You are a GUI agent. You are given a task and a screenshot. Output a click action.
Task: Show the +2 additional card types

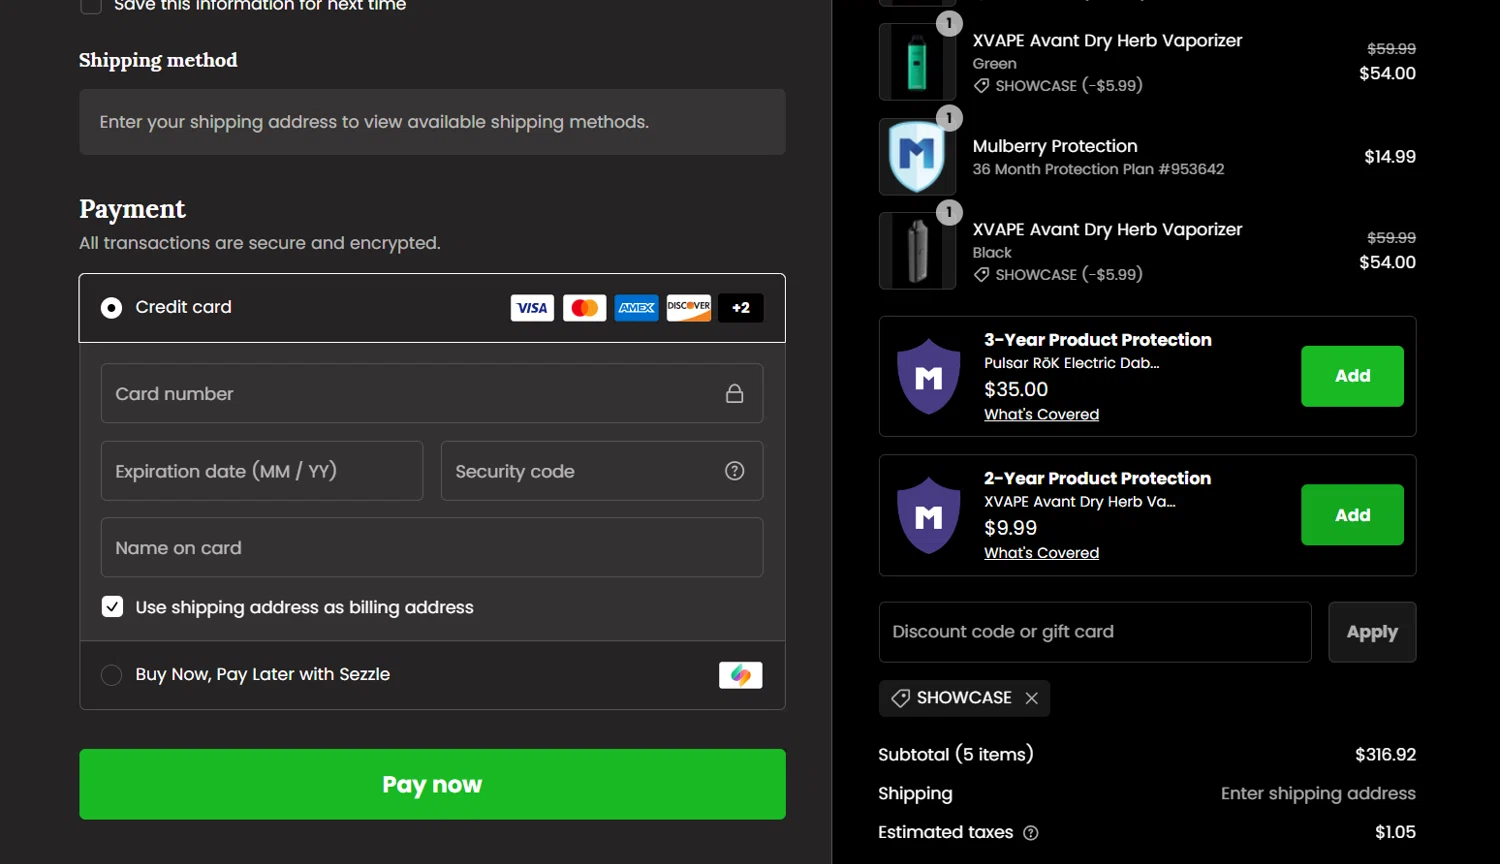pyautogui.click(x=741, y=308)
